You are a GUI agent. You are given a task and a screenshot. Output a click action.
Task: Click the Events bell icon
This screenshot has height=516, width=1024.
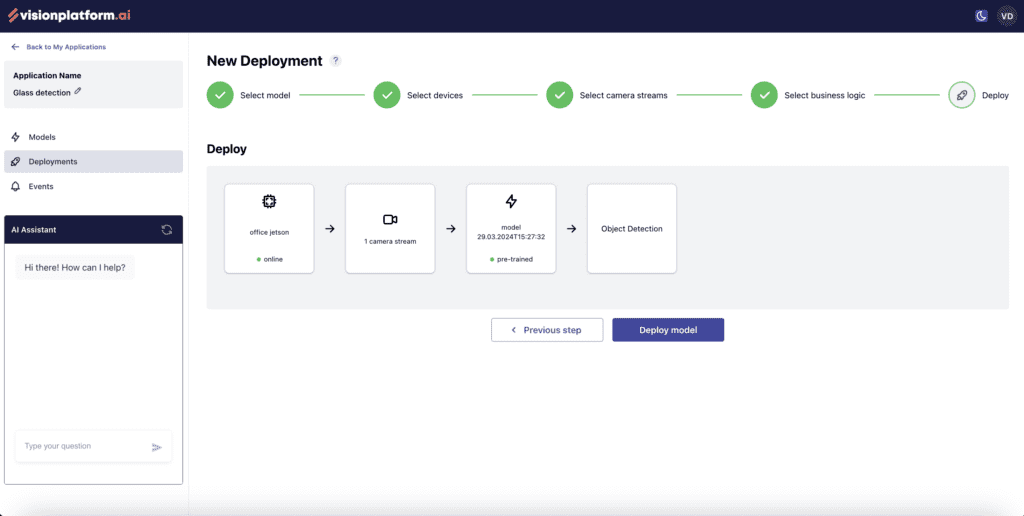[x=16, y=186]
